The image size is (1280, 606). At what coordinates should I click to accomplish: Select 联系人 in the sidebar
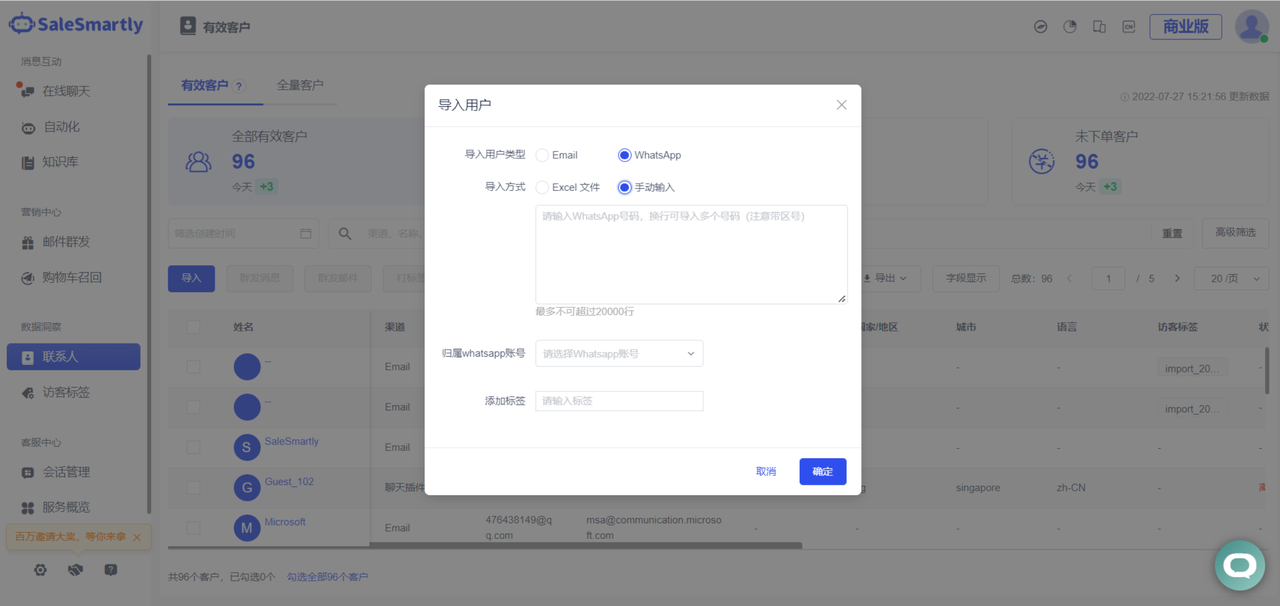73,357
